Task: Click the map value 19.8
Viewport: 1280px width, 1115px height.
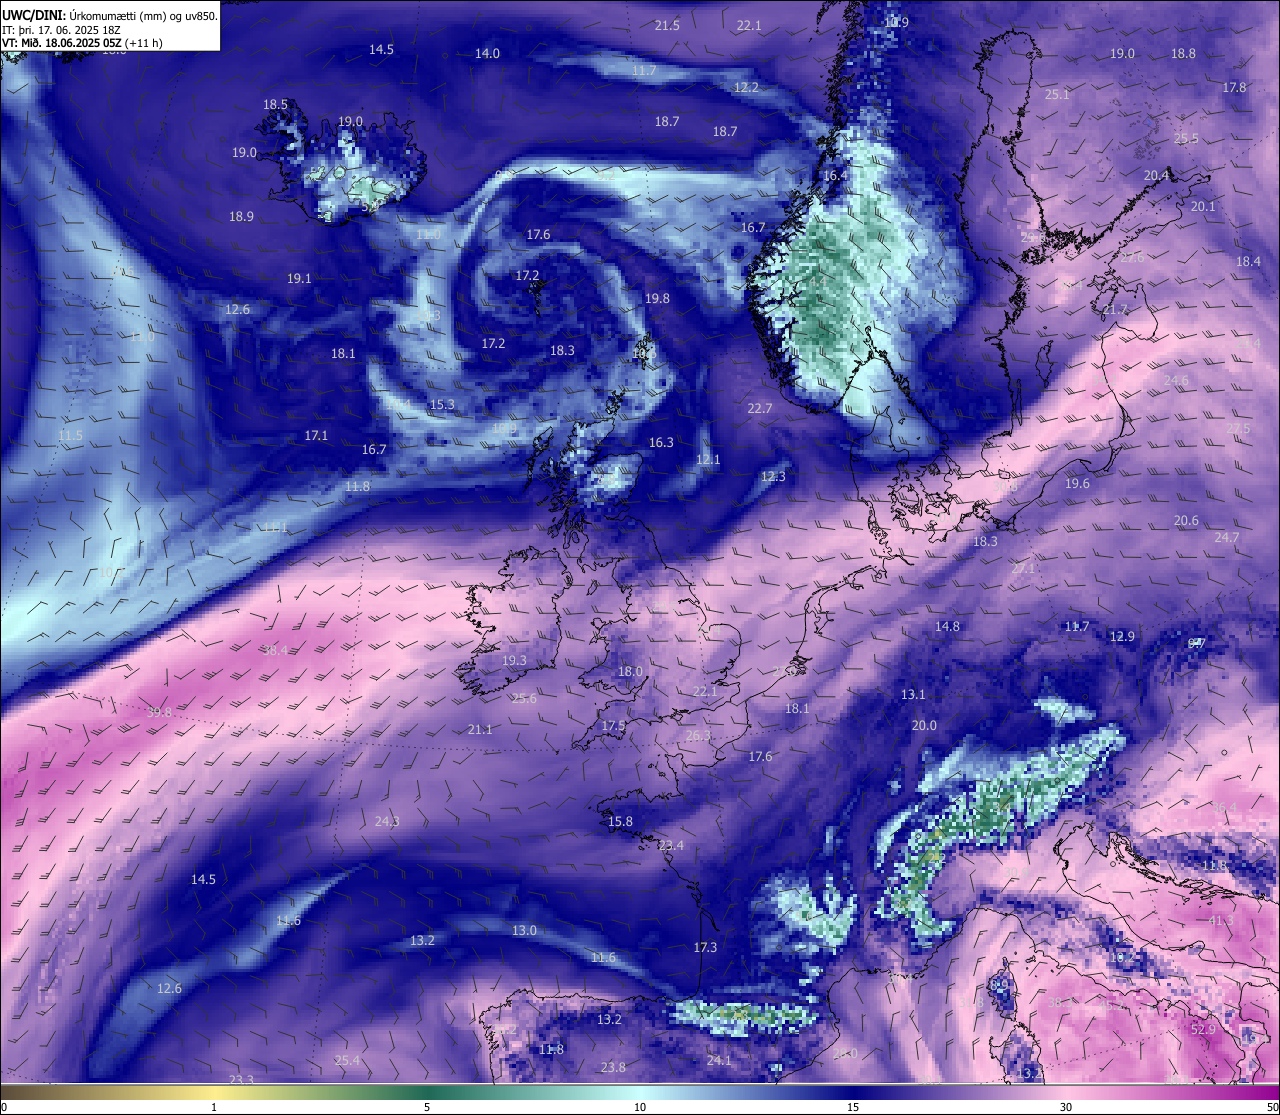Action: (x=657, y=299)
